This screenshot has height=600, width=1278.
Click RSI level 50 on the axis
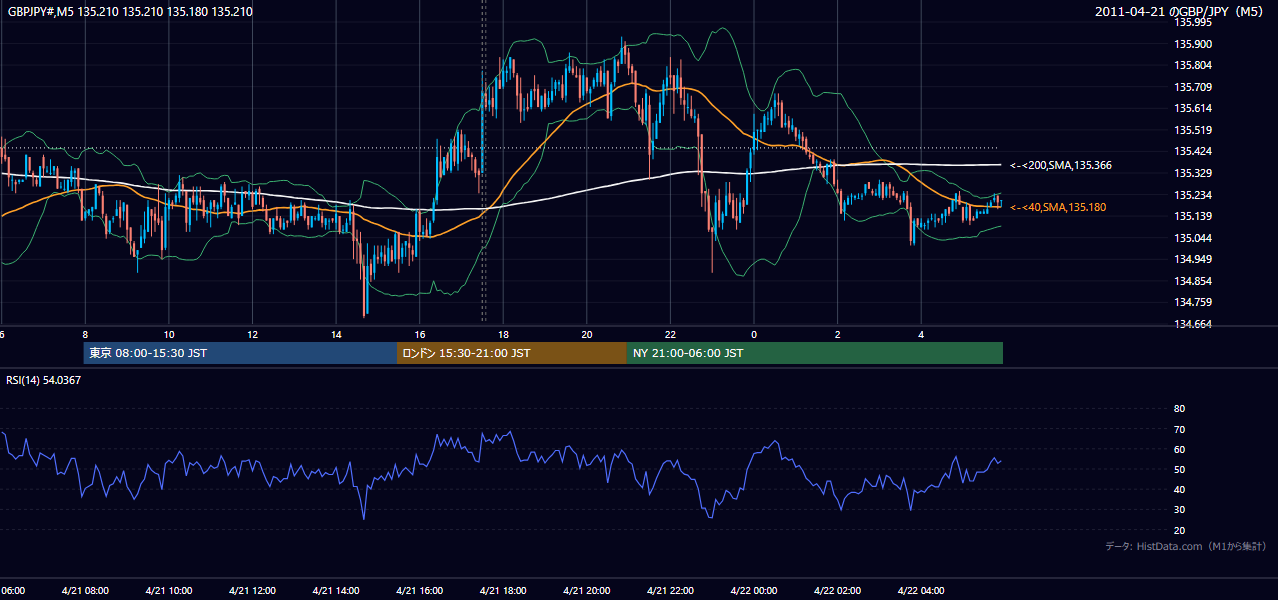click(1179, 469)
